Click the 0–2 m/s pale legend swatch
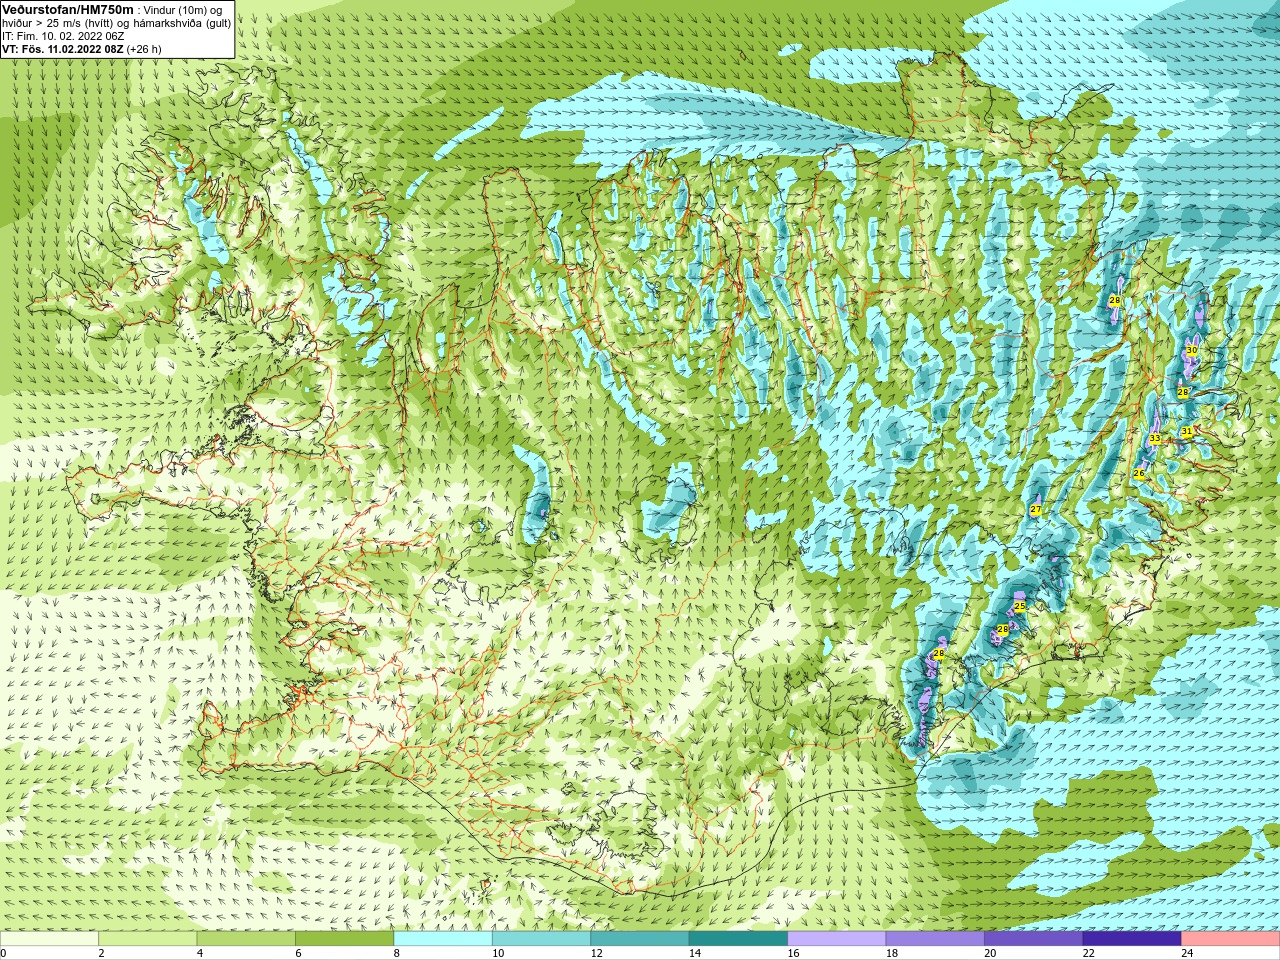The image size is (1280, 960). pos(49,939)
